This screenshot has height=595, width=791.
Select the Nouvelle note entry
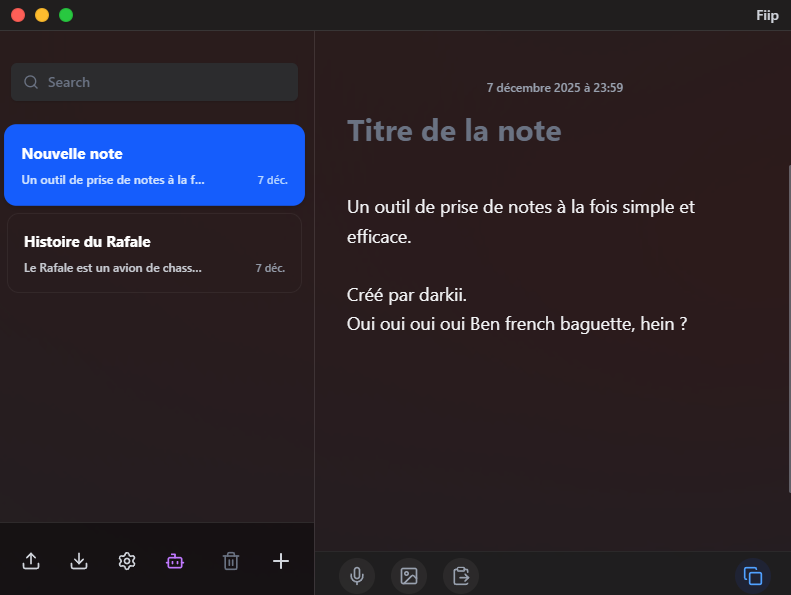(x=155, y=165)
